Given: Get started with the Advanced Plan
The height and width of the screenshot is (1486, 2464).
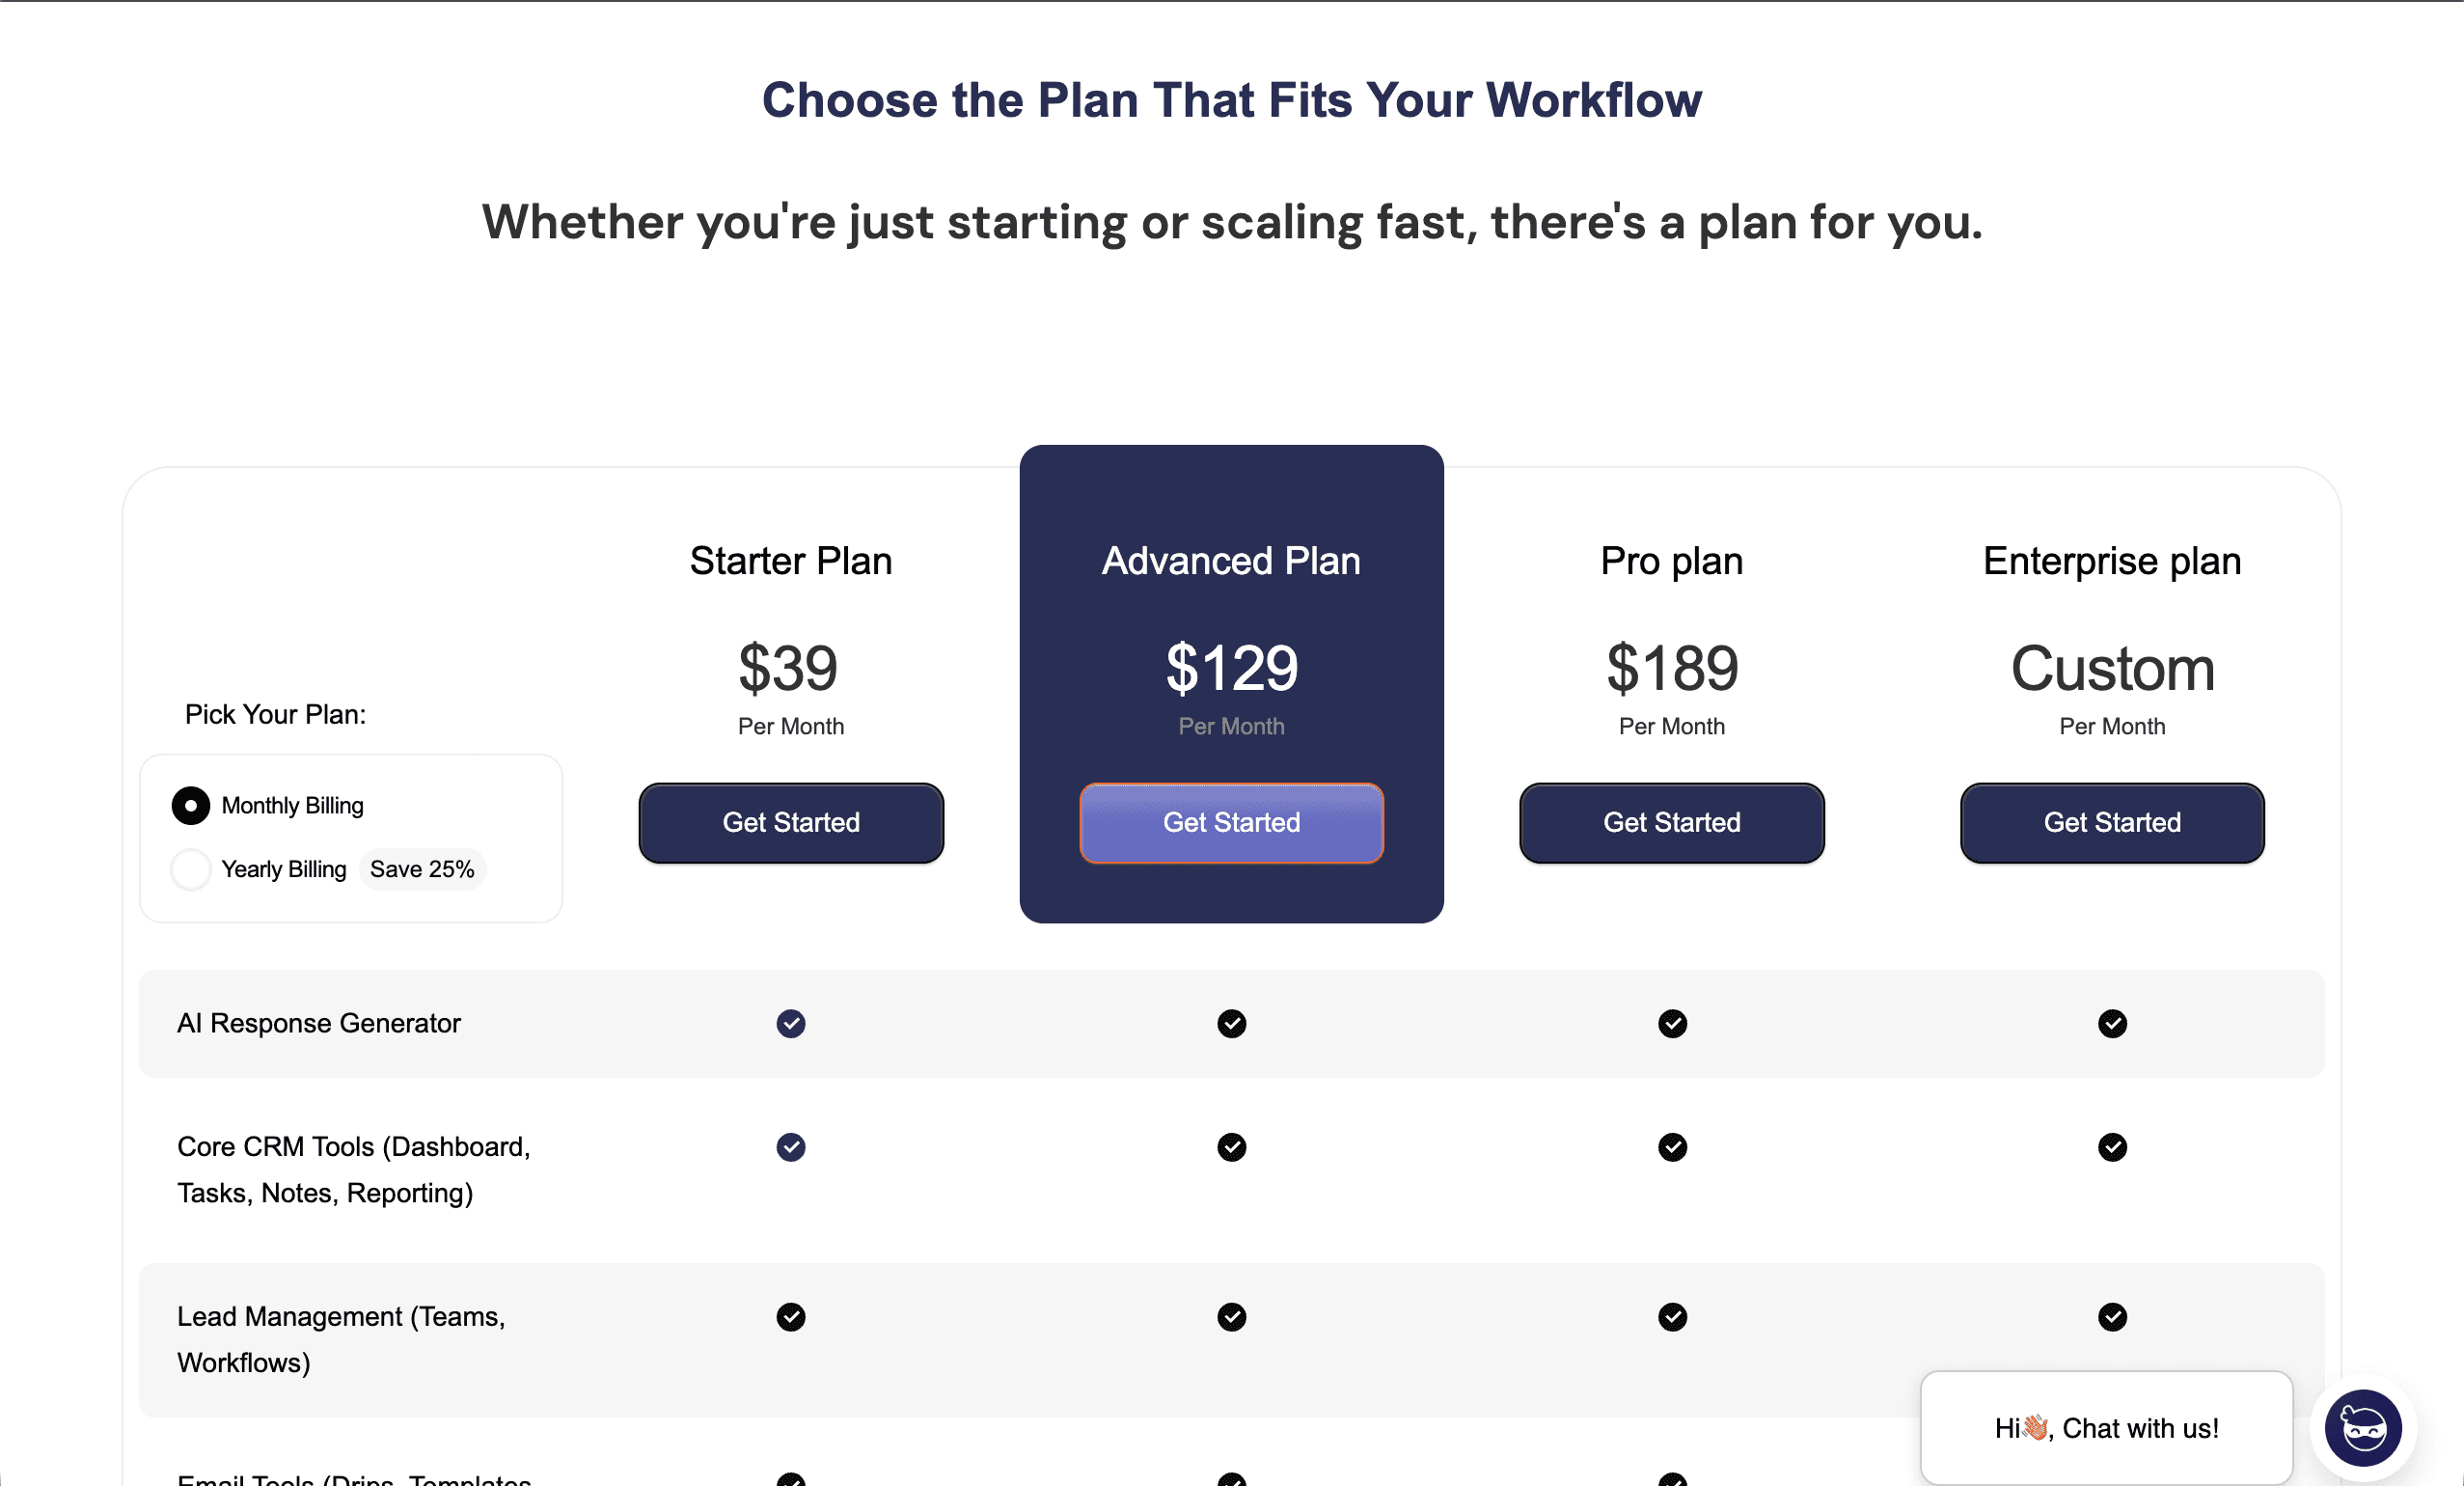Looking at the screenshot, I should pos(1231,822).
